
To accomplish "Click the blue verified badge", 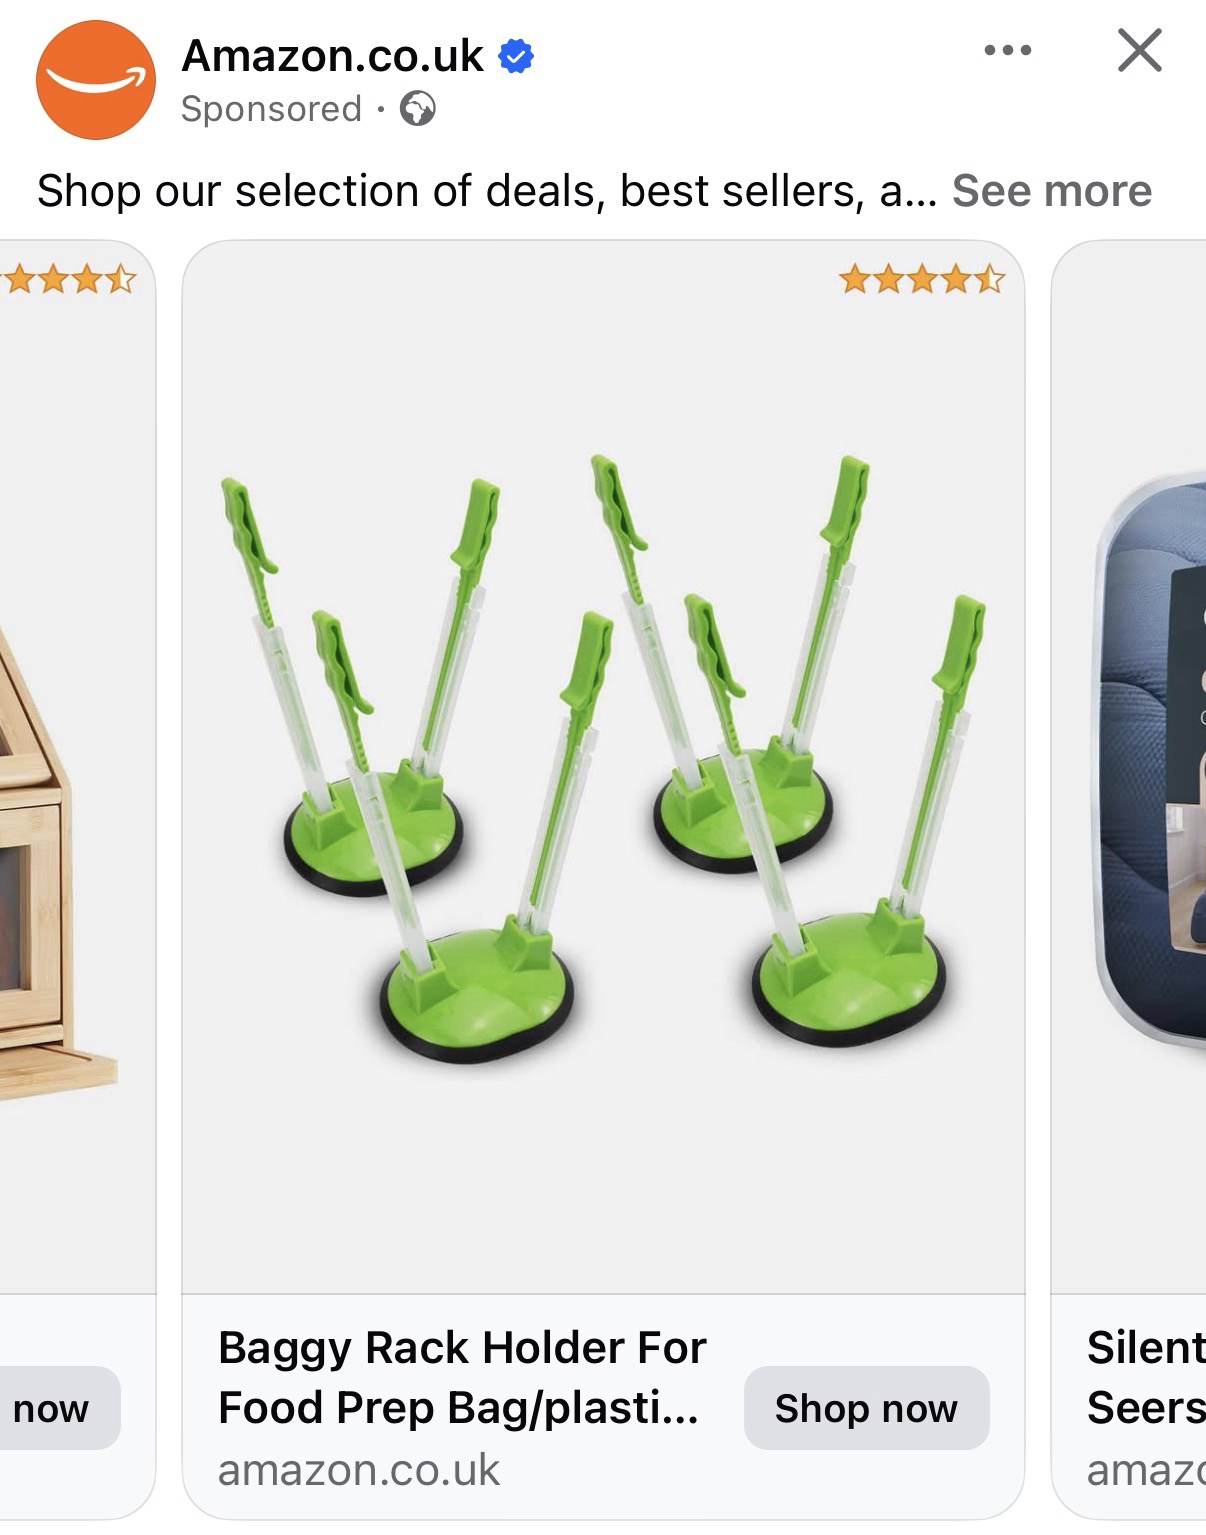I will [x=516, y=56].
